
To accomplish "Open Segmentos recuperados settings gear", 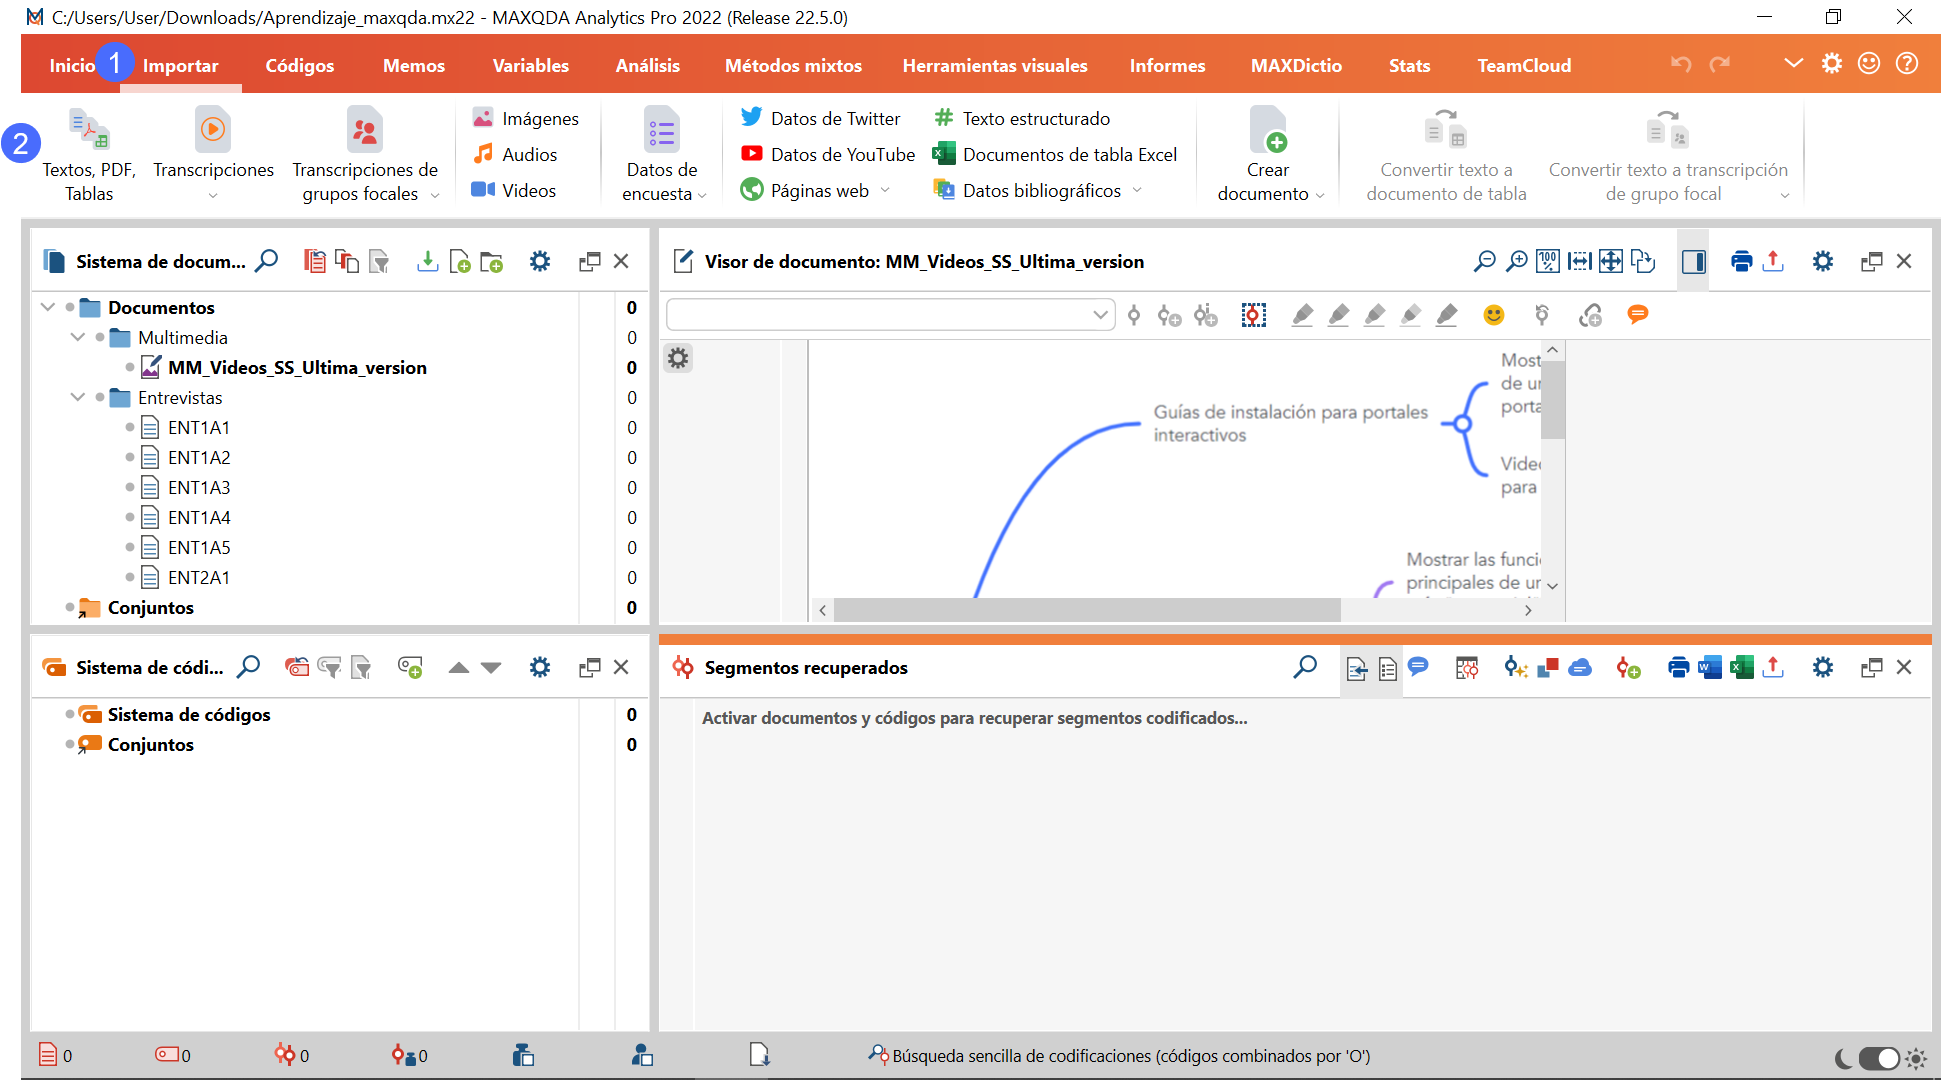I will (1823, 667).
